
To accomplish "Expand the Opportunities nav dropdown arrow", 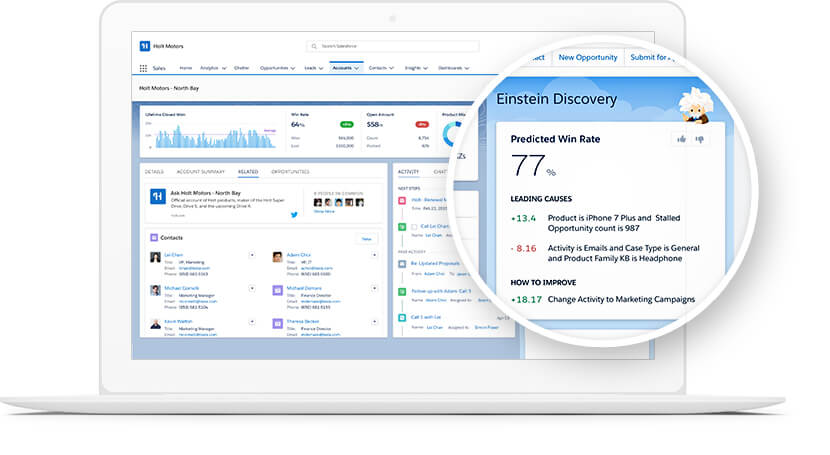I will (x=292, y=68).
